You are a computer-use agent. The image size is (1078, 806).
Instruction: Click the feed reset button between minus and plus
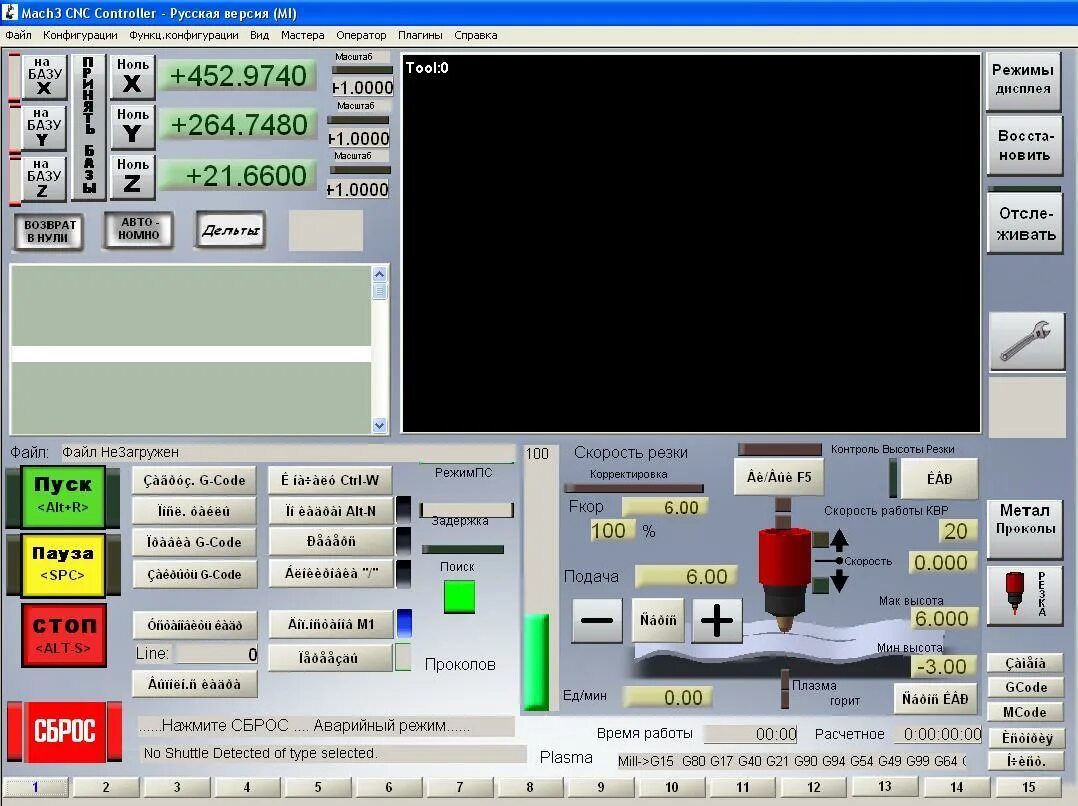(657, 620)
